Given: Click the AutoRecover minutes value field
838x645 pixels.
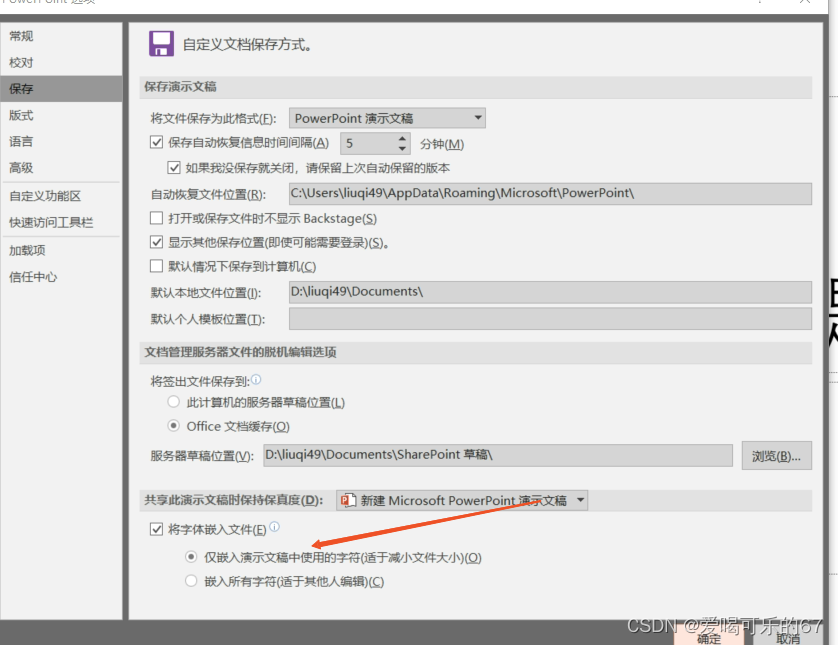Looking at the screenshot, I should point(369,143).
